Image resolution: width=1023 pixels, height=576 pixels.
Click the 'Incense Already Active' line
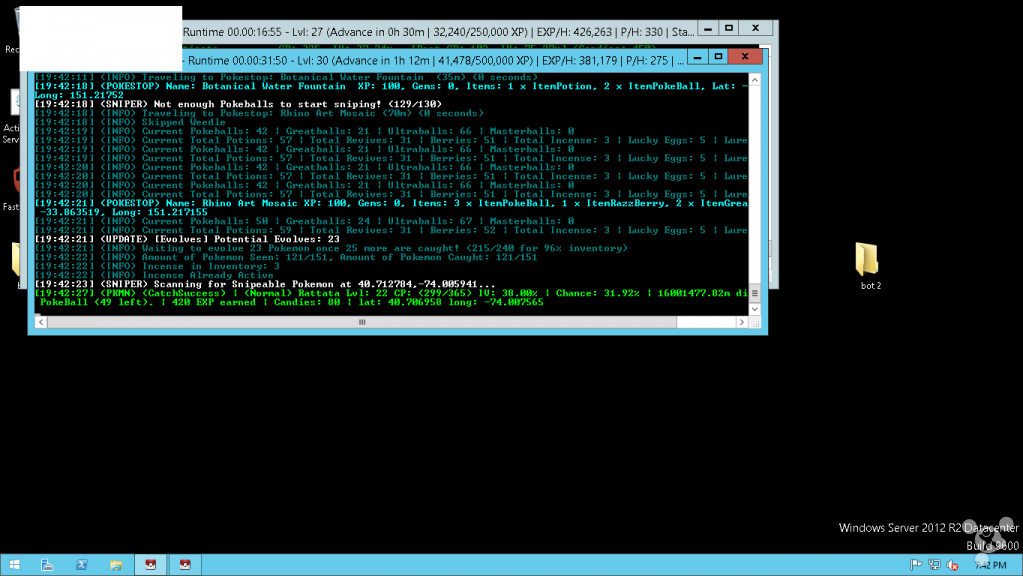click(x=153, y=275)
